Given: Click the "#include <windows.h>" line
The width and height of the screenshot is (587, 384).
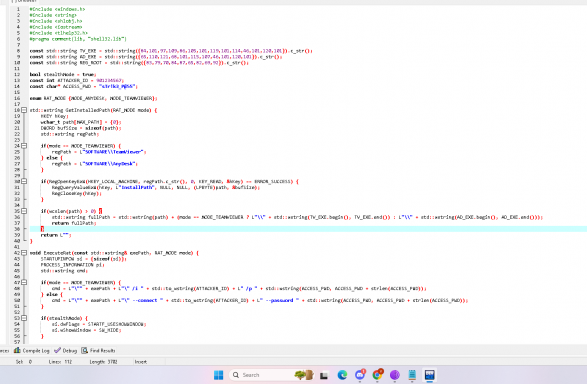Looking at the screenshot, I should click(57, 9).
